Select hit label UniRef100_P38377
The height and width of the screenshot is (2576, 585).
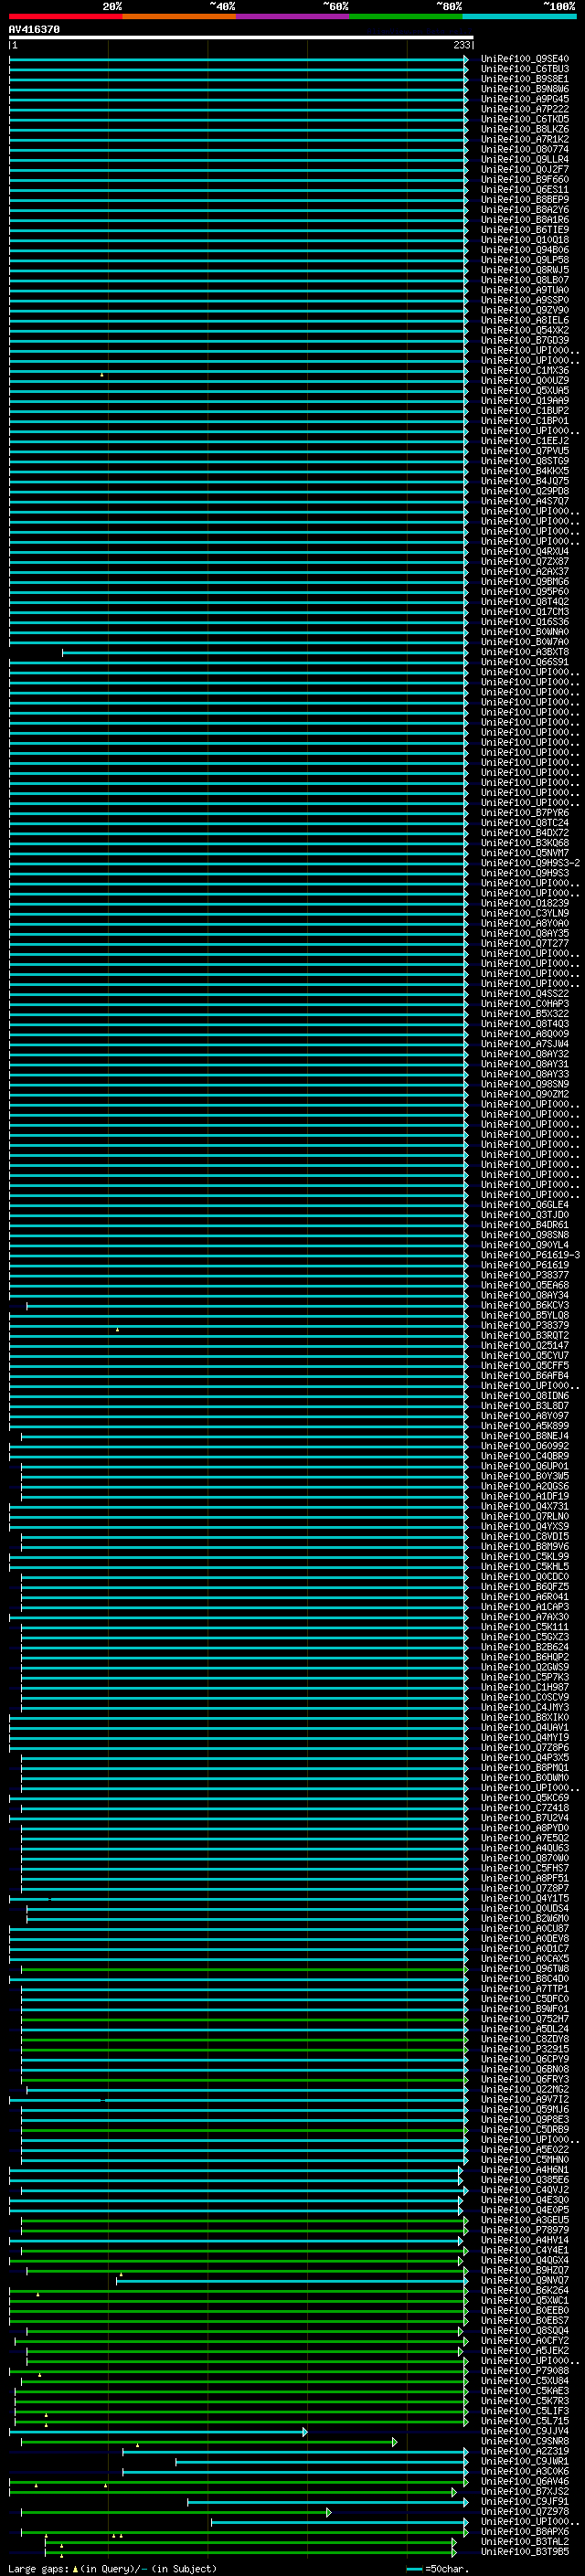pos(525,1275)
